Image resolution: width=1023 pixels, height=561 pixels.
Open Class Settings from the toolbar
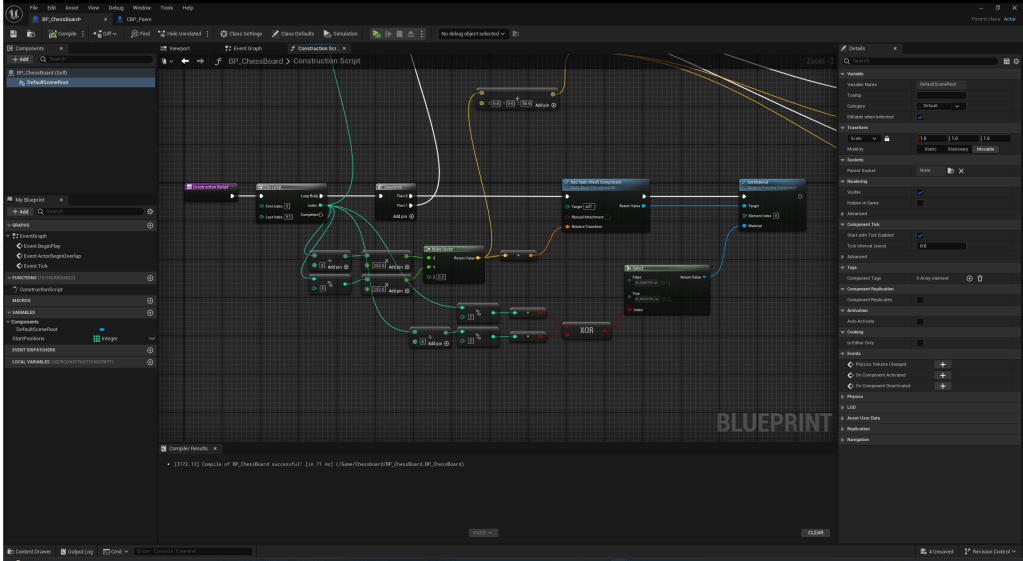(x=240, y=33)
